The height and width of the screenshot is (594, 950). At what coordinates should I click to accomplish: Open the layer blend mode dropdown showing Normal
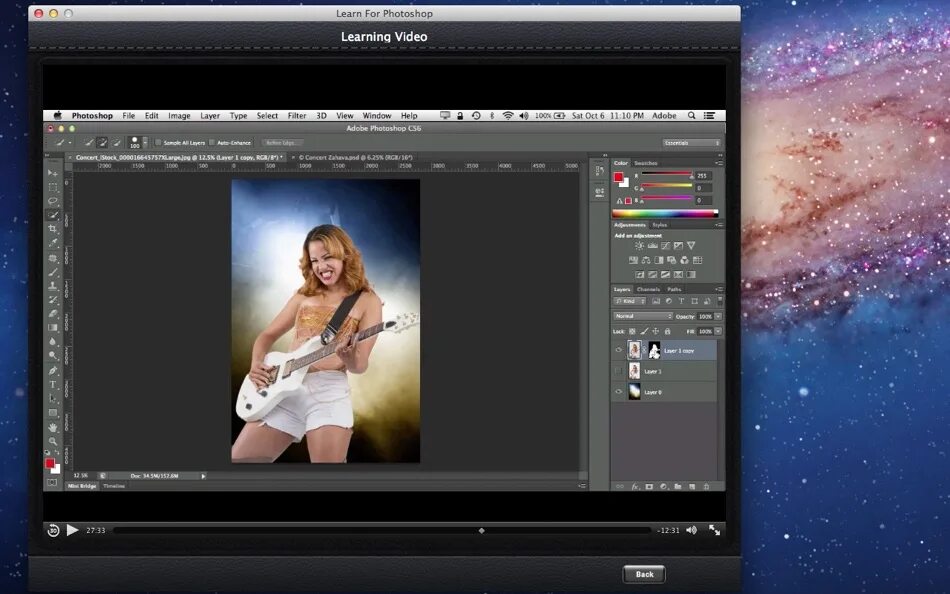(643, 316)
